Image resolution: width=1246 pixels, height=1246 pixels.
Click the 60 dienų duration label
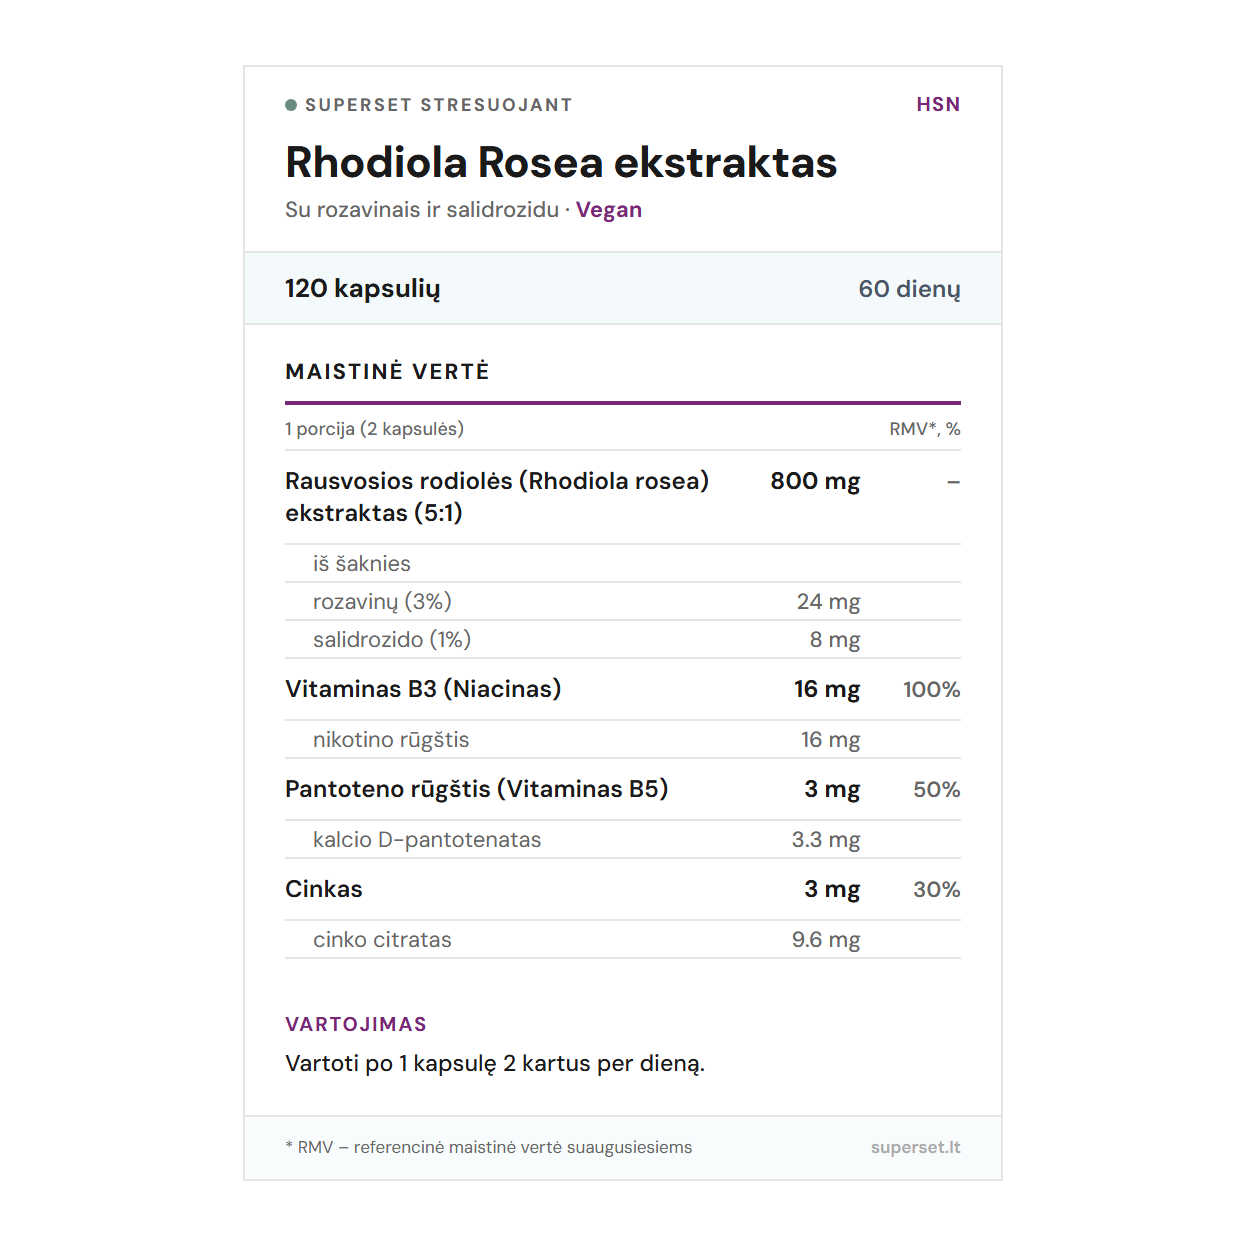[x=908, y=289]
